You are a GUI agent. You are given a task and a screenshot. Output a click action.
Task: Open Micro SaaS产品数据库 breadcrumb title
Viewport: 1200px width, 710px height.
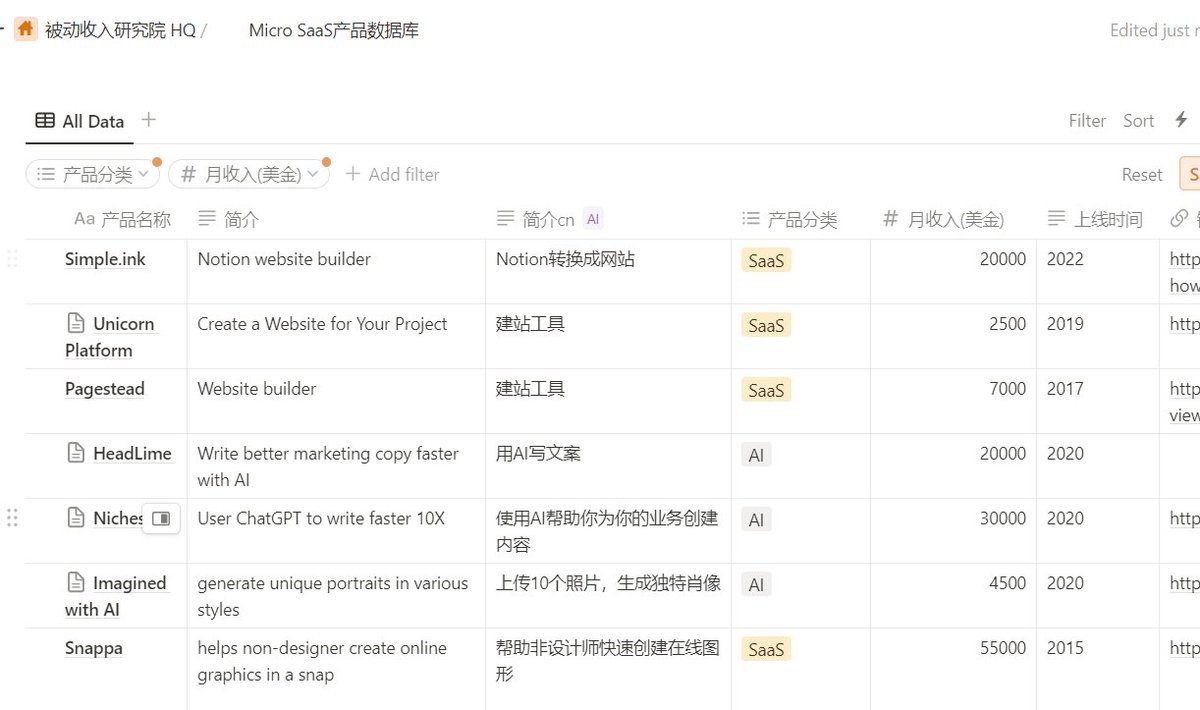[334, 30]
